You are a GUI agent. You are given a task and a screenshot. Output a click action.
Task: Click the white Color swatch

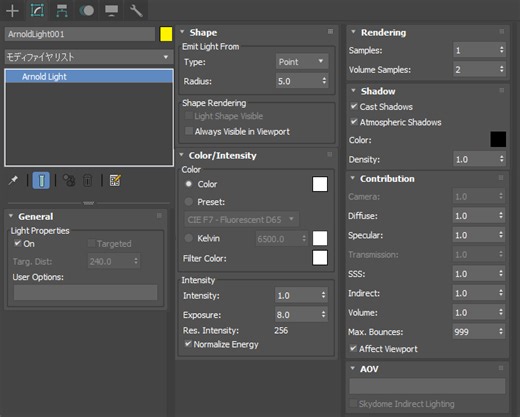coord(320,184)
